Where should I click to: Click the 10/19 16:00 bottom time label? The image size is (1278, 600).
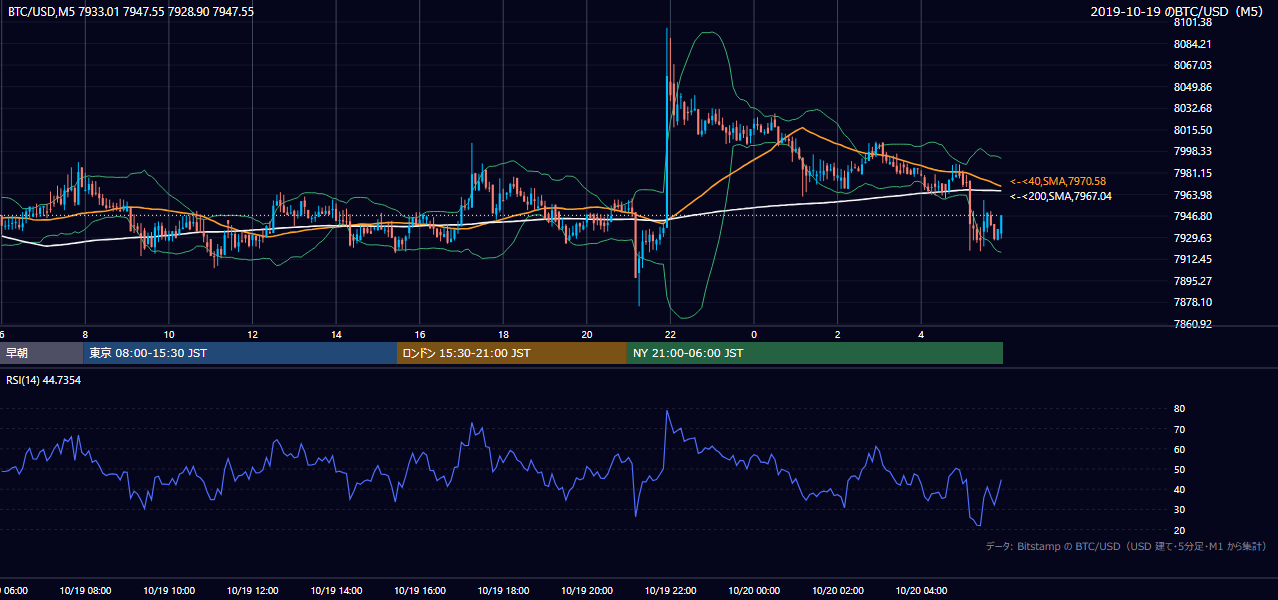click(419, 591)
